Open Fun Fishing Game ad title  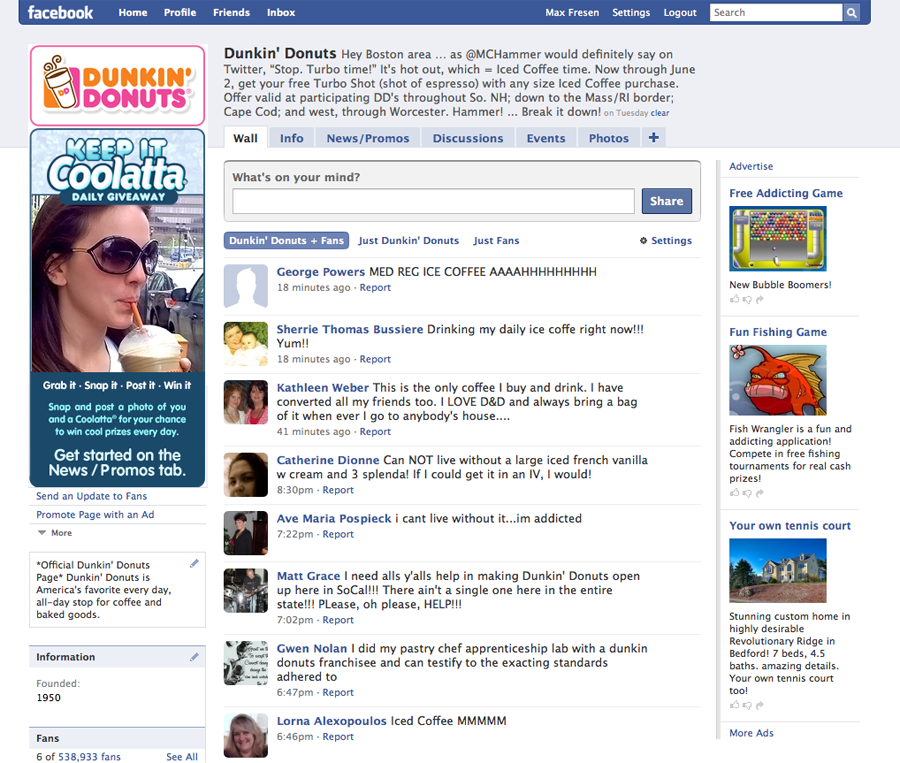point(778,332)
